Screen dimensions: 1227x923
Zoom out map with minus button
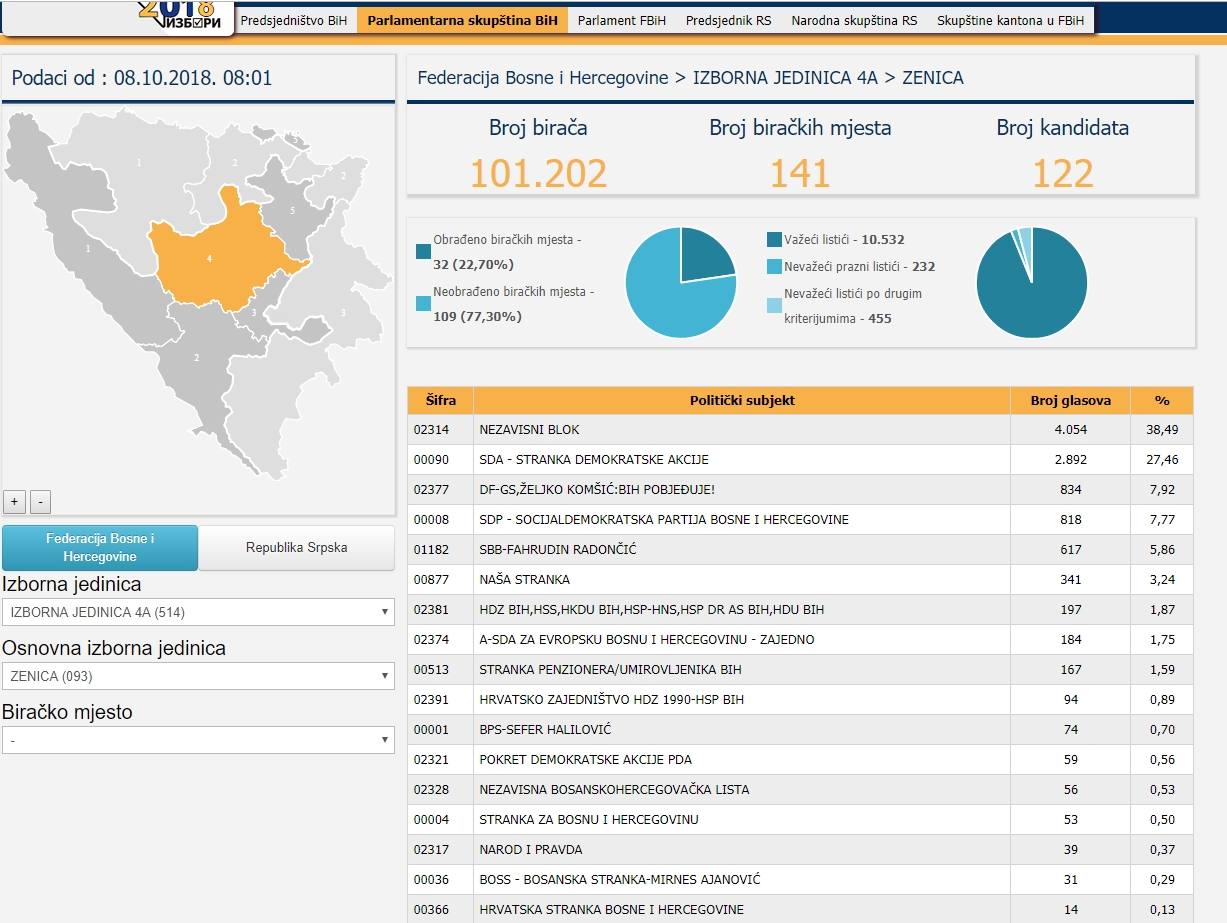[40, 502]
